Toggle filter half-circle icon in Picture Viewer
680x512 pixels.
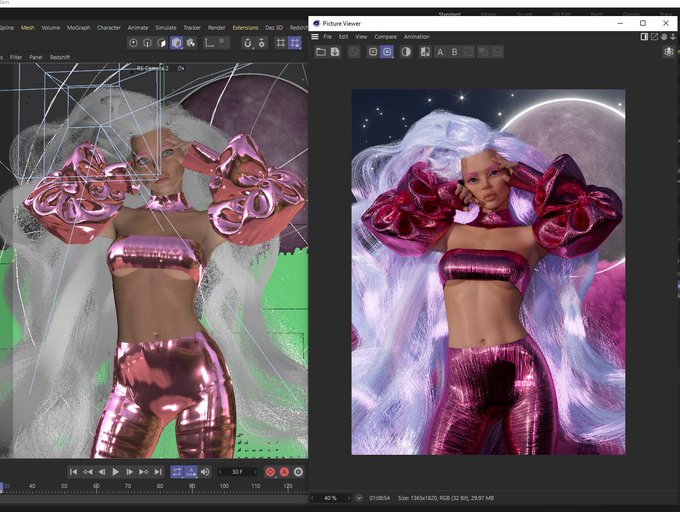point(406,52)
